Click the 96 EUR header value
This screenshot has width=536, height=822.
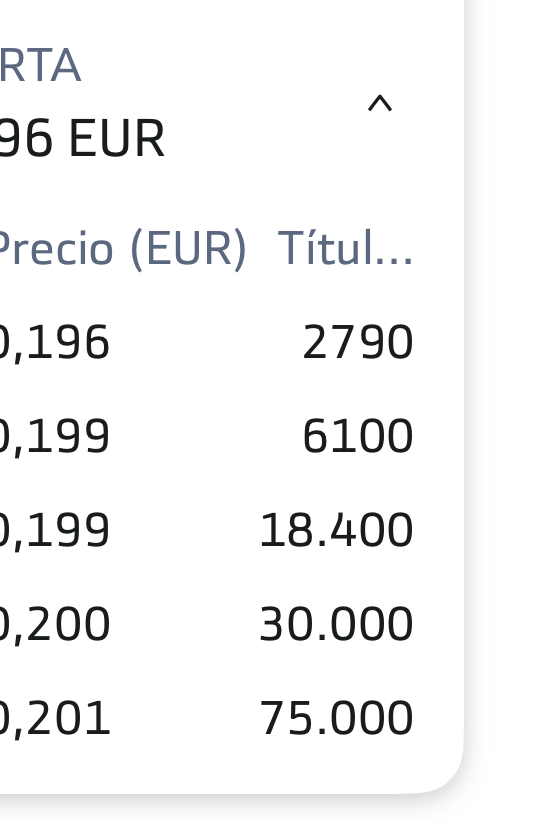point(82,138)
